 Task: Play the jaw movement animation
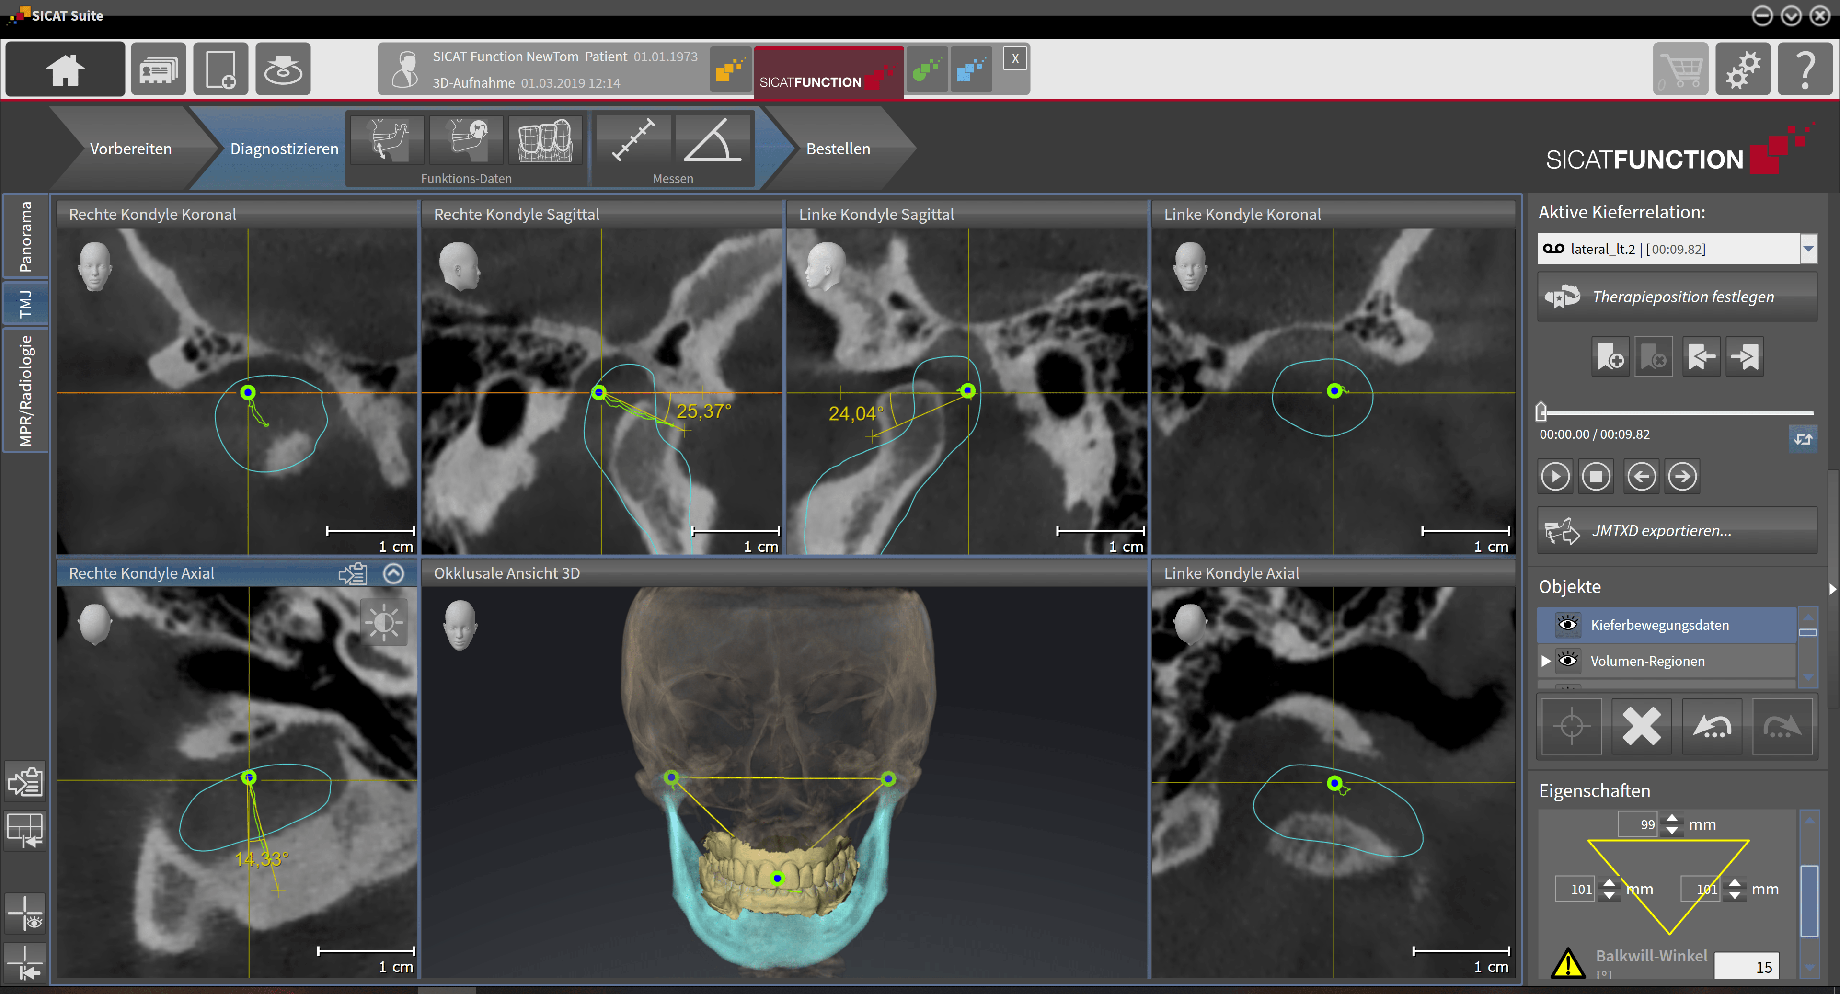[x=1555, y=477]
